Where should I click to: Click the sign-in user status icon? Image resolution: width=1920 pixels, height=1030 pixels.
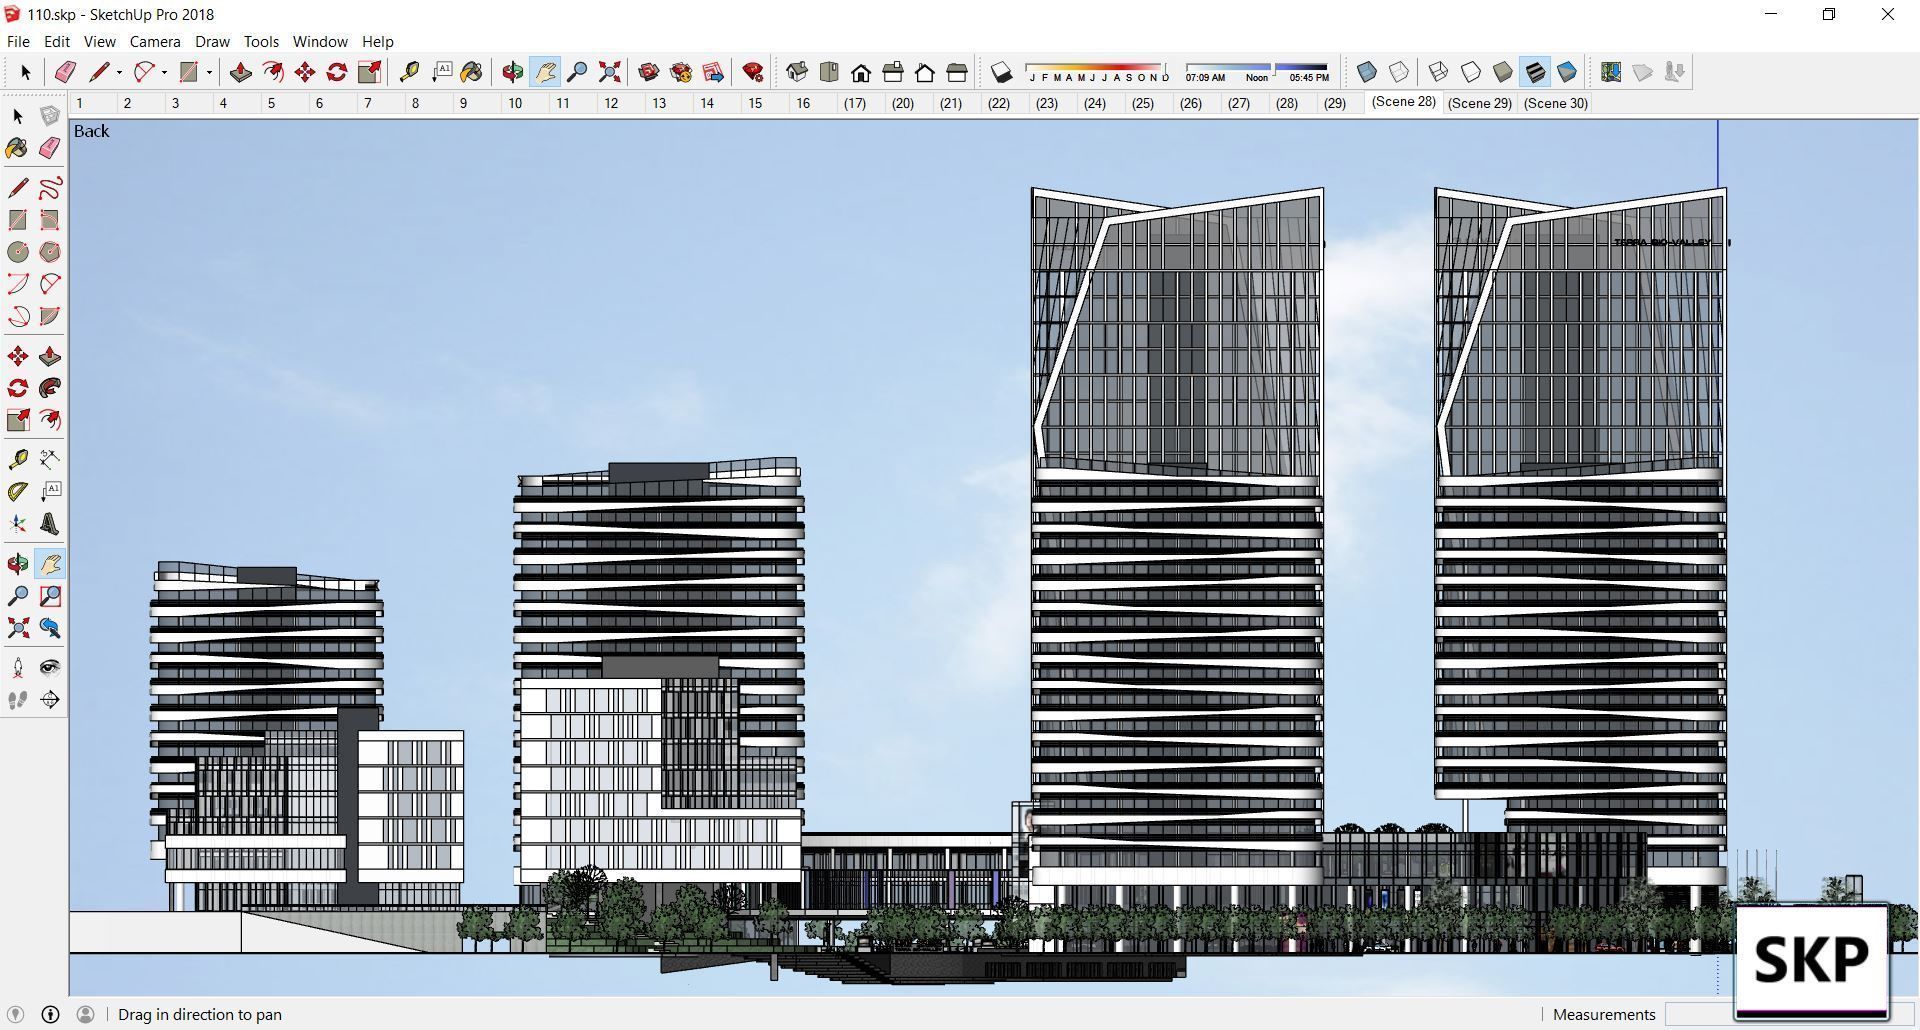coord(86,1014)
